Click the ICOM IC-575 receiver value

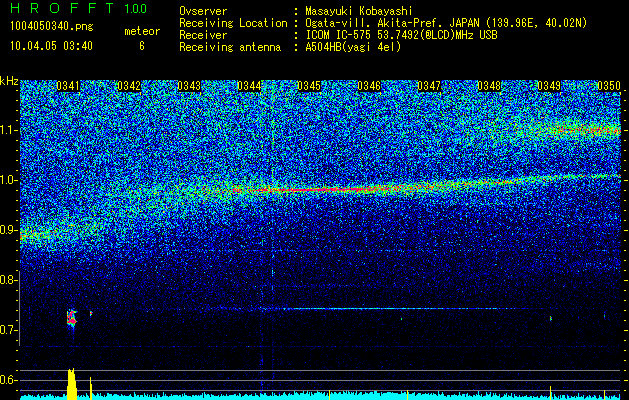401,35
